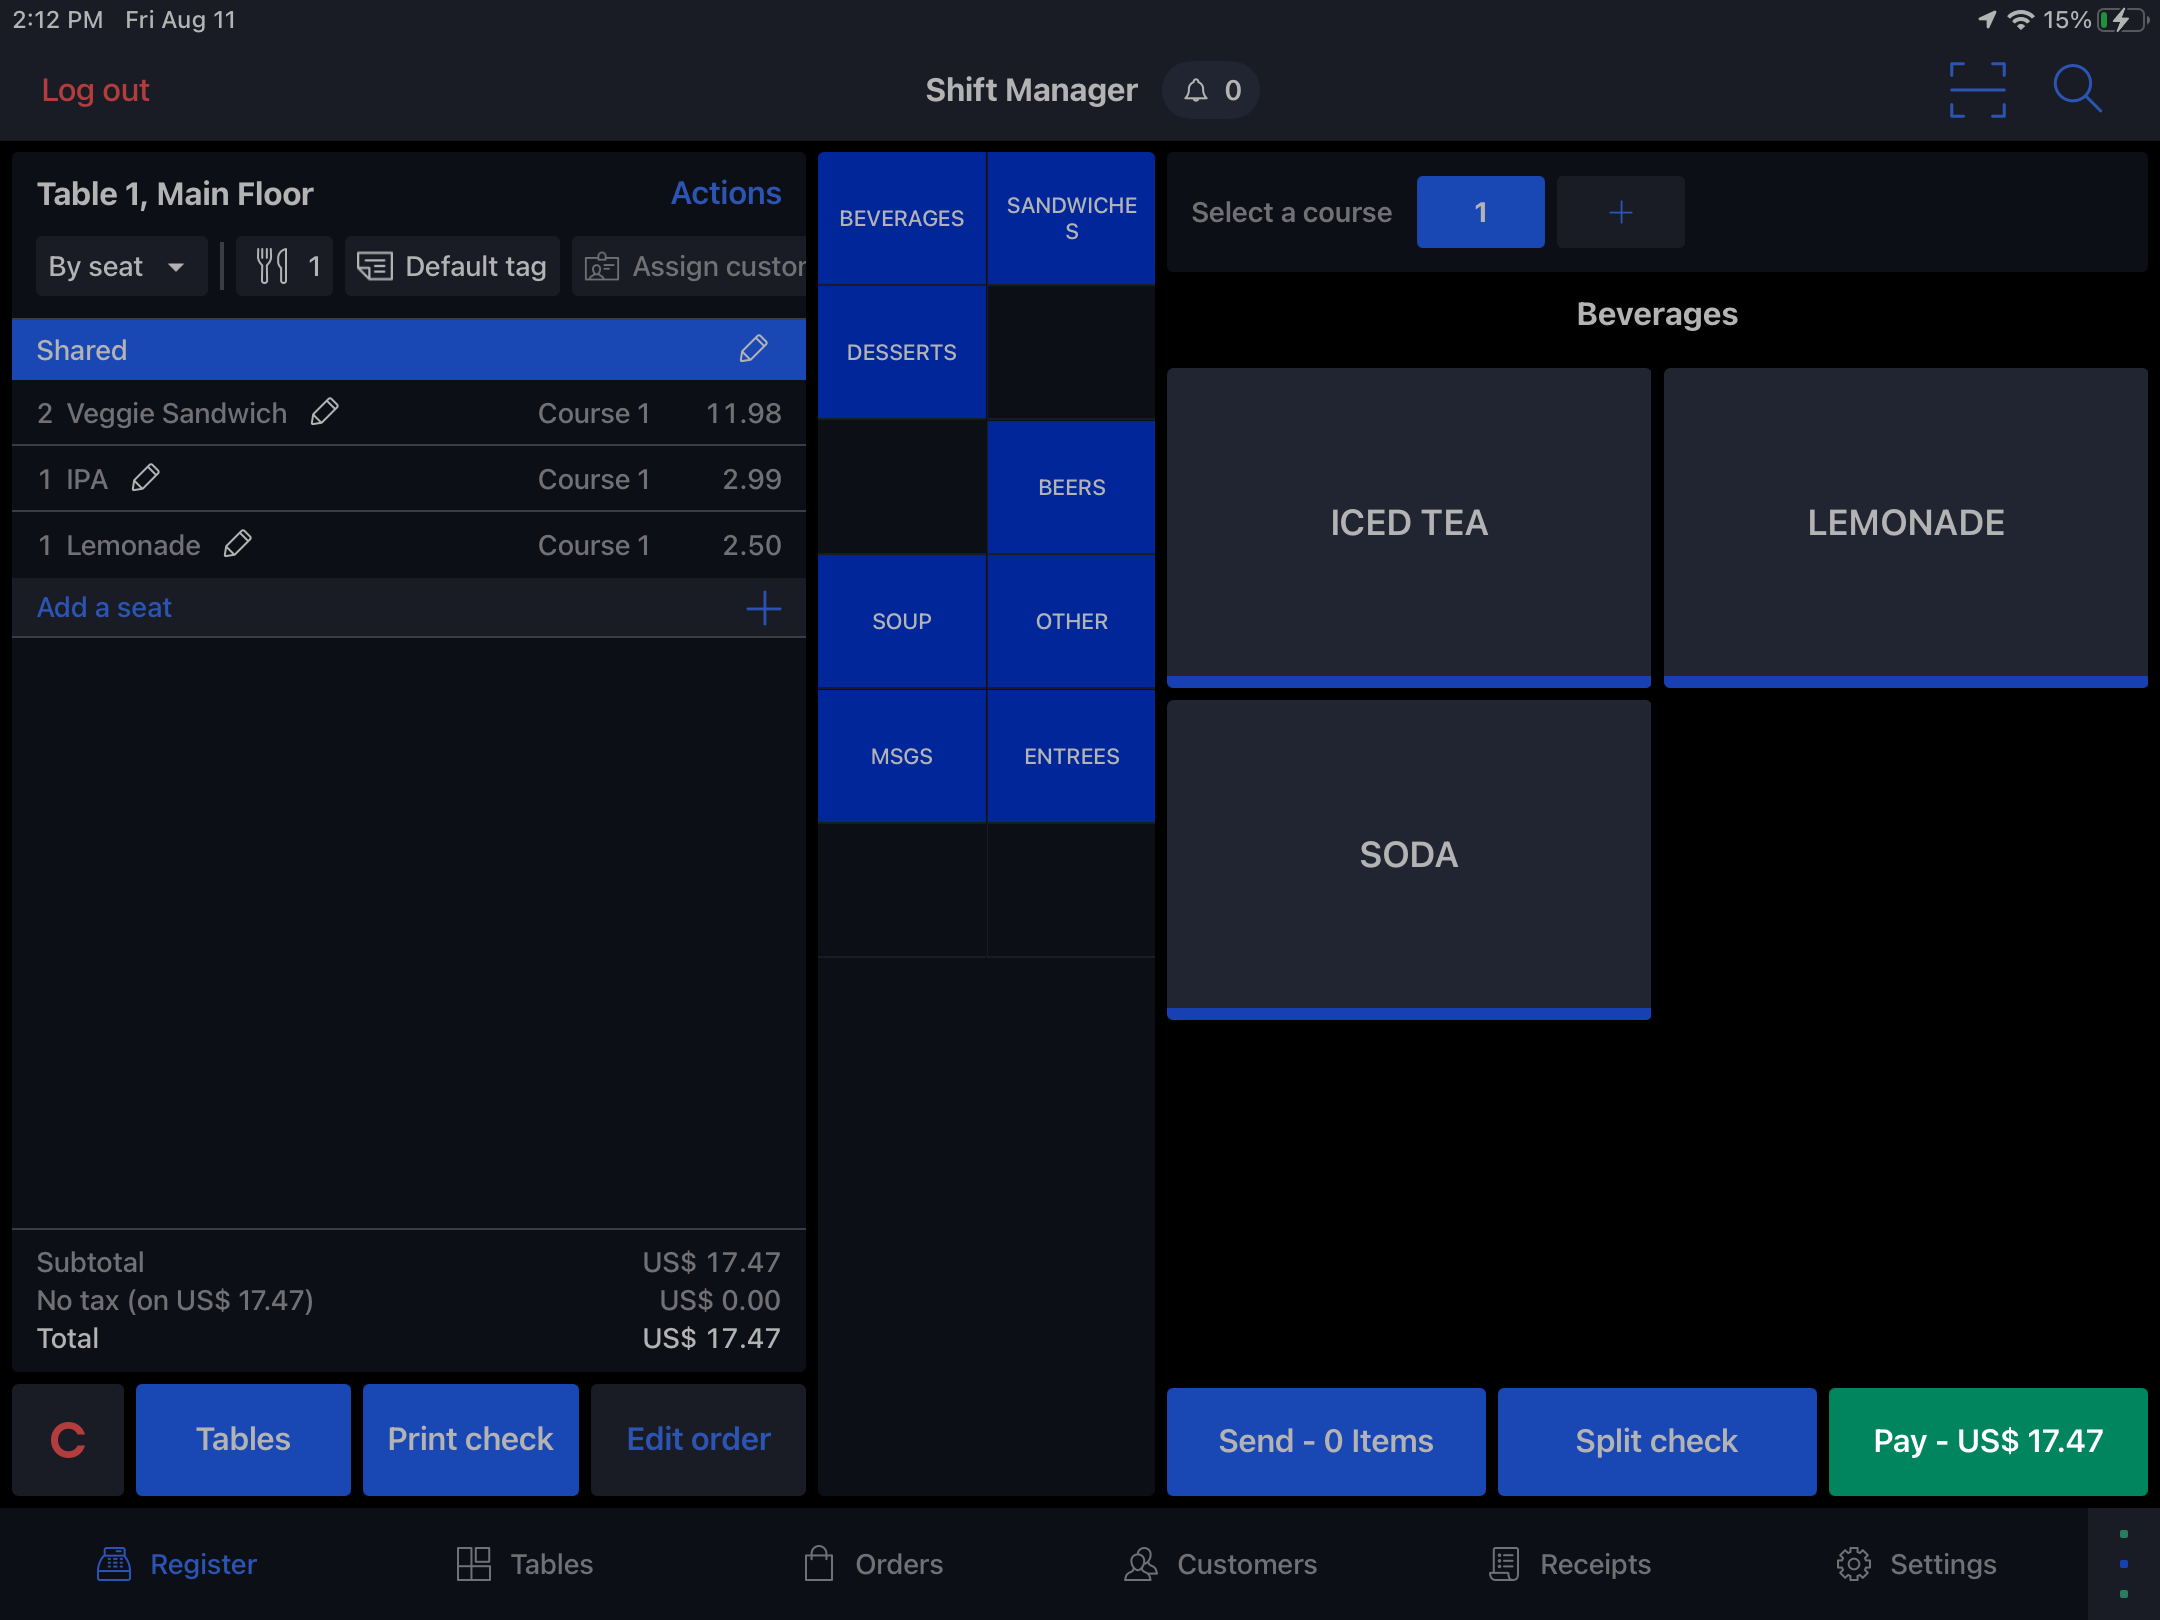Add a new course with plus button
This screenshot has height=1620, width=2160.
click(x=1620, y=212)
